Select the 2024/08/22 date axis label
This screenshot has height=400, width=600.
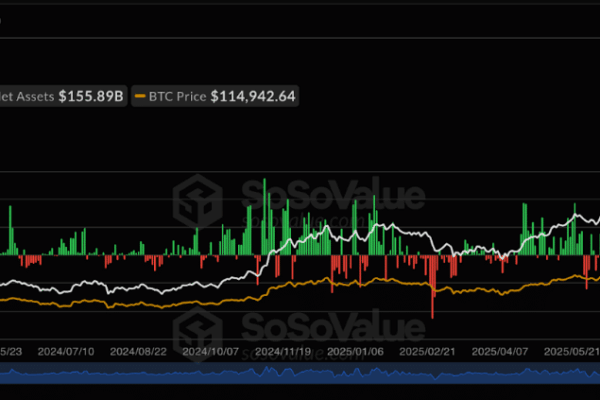click(x=138, y=352)
